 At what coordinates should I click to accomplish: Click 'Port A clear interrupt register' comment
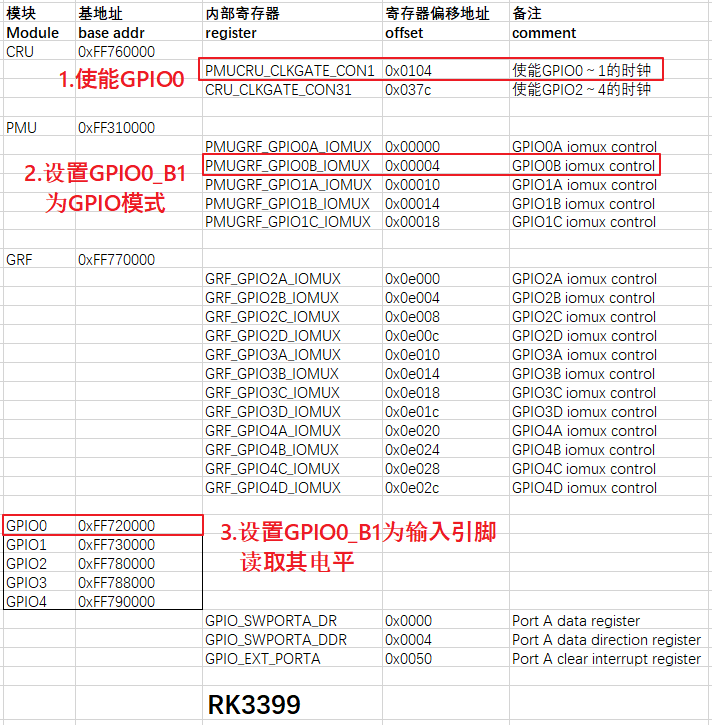[x=607, y=658]
